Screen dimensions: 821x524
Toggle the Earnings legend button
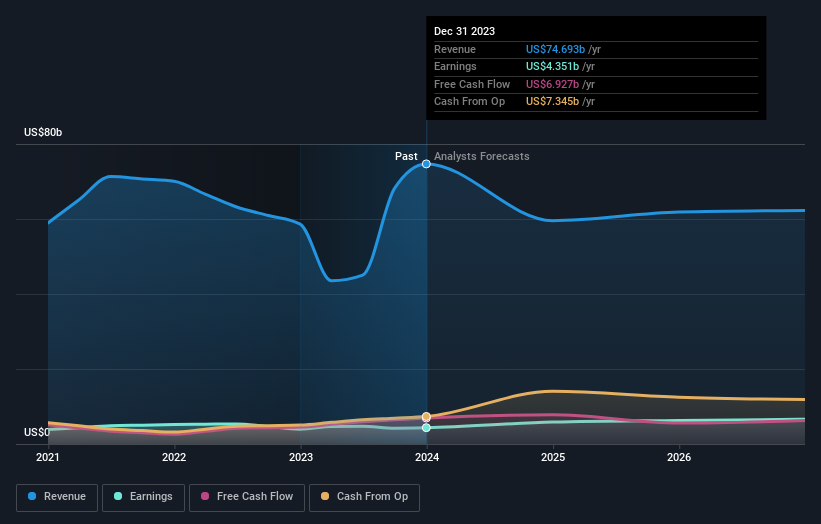coord(143,497)
